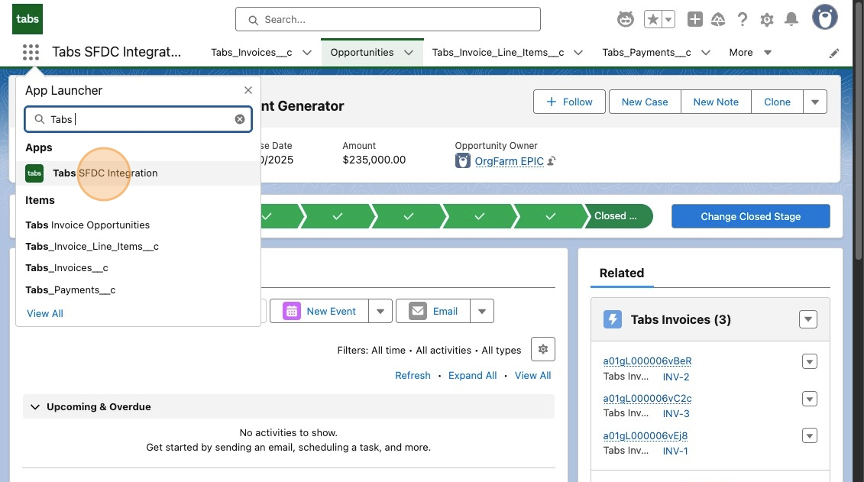Click change owner icon beside OrgFarm EPIC

551,161
